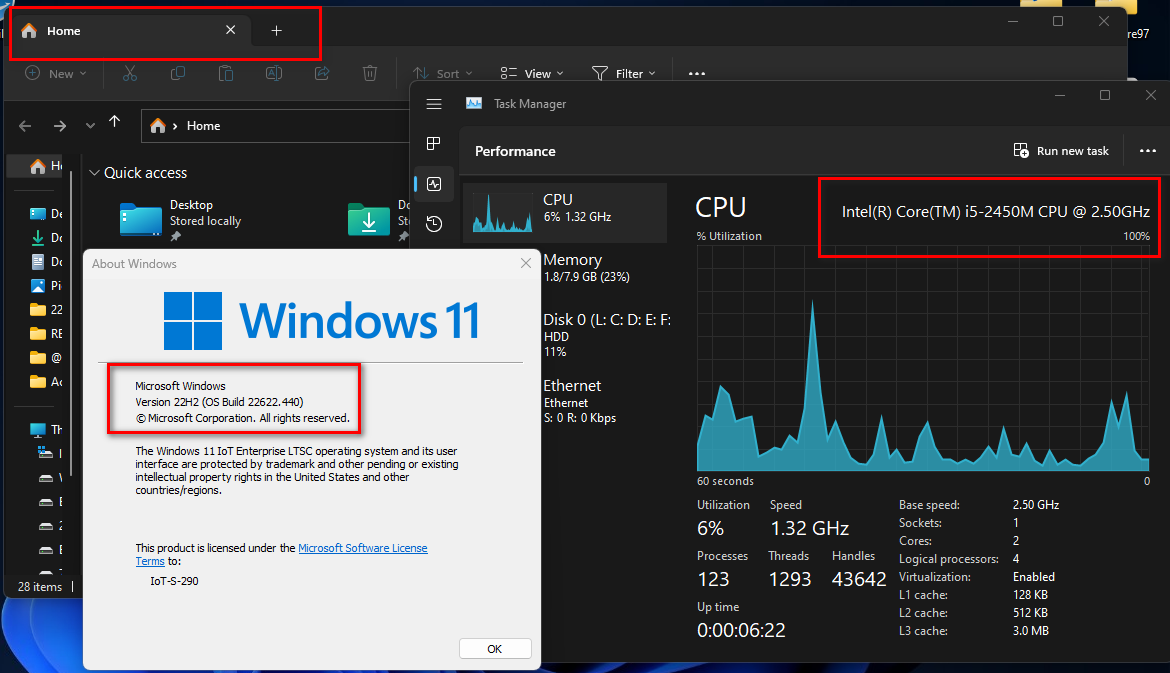Click the Cut icon in File Explorer toolbar
Viewport: 1170px width, 673px height.
tap(130, 73)
